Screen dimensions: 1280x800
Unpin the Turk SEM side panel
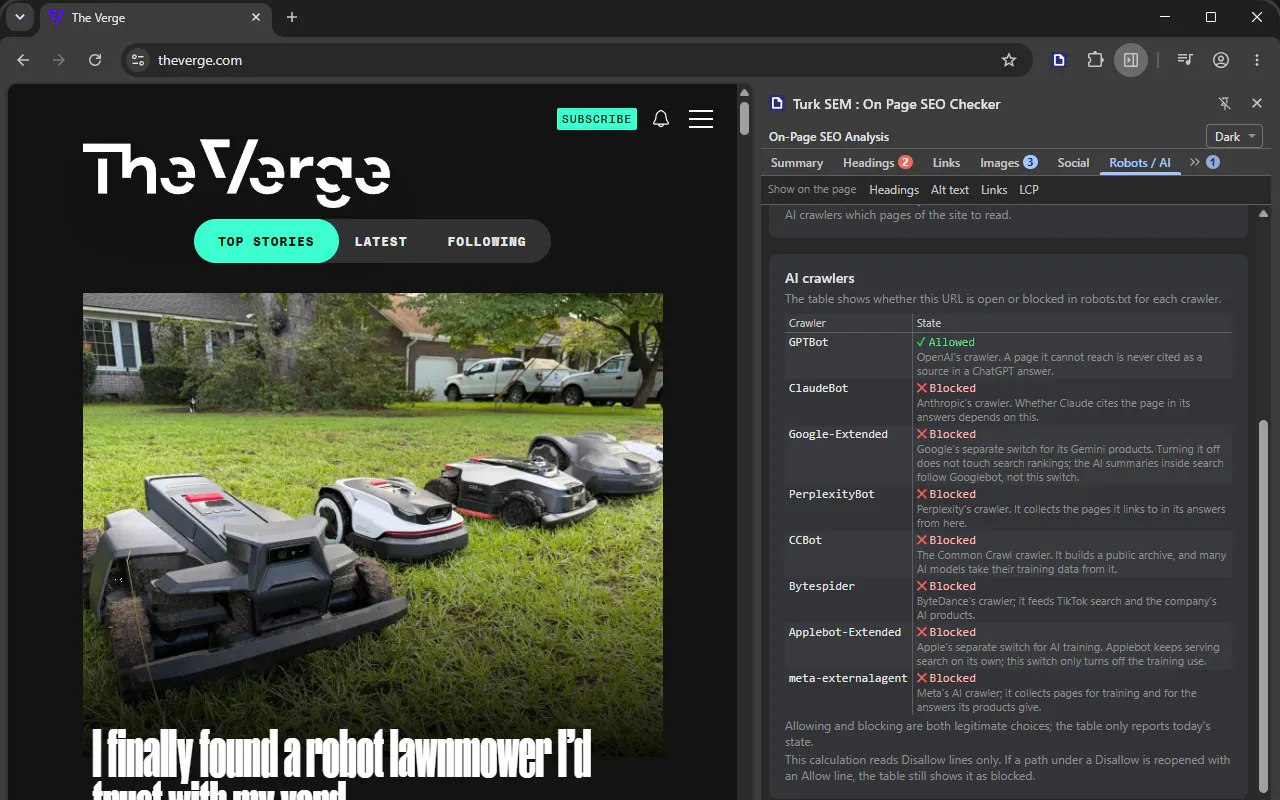[x=1224, y=104]
